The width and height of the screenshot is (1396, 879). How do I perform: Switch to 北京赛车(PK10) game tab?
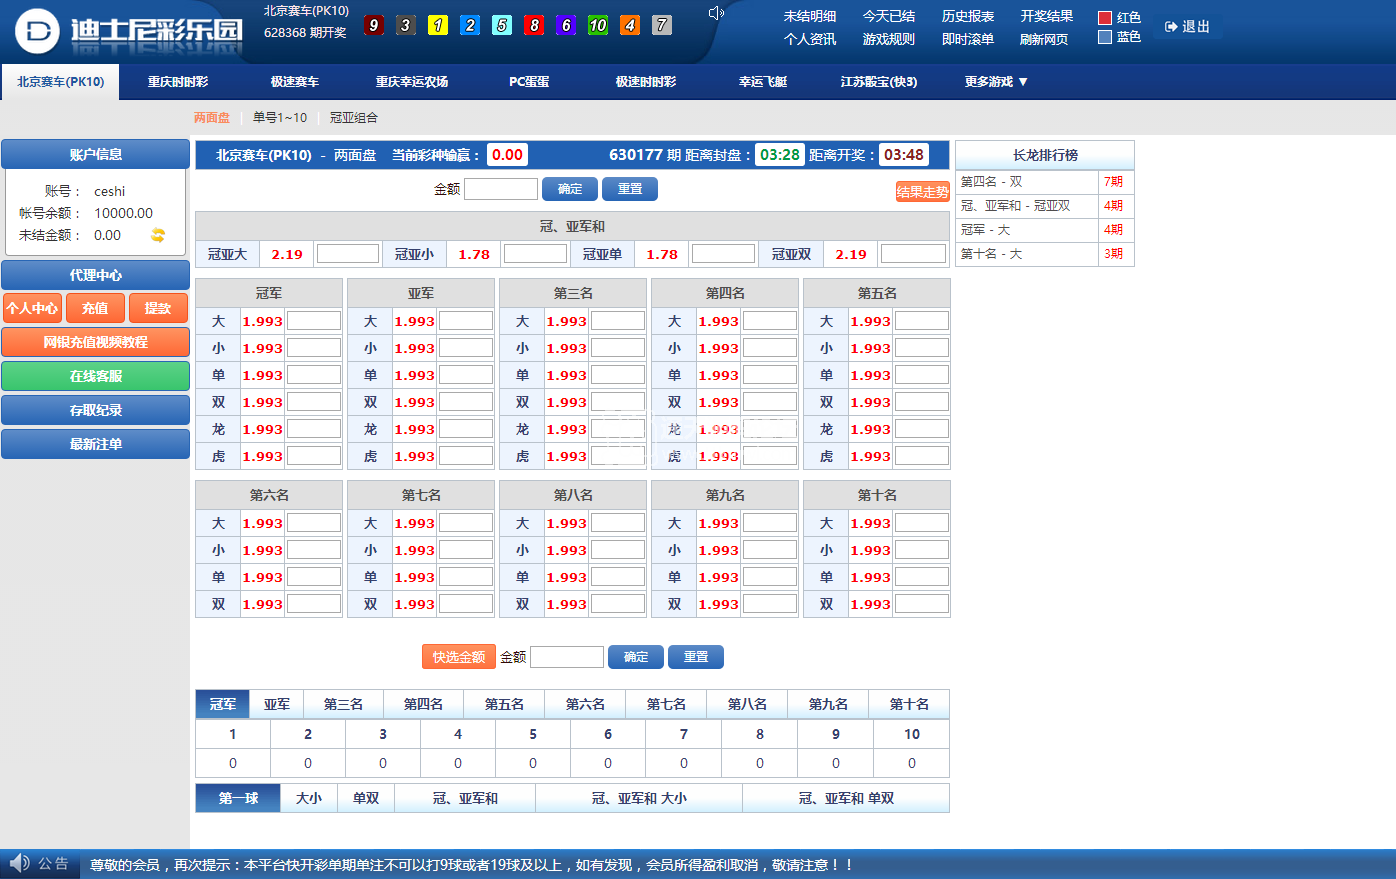click(x=60, y=82)
